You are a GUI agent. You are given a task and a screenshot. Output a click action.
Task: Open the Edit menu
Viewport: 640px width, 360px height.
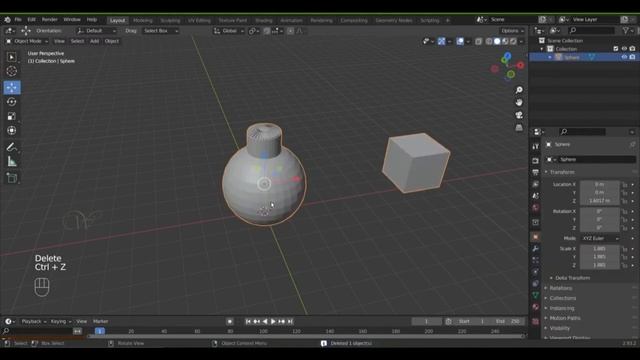pos(31,20)
